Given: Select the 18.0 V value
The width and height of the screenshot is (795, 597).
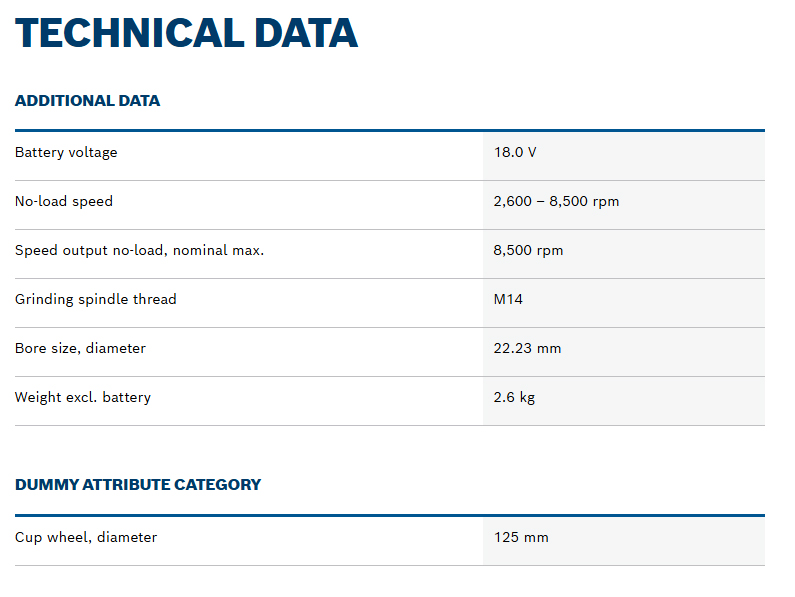Looking at the screenshot, I should 515,153.
